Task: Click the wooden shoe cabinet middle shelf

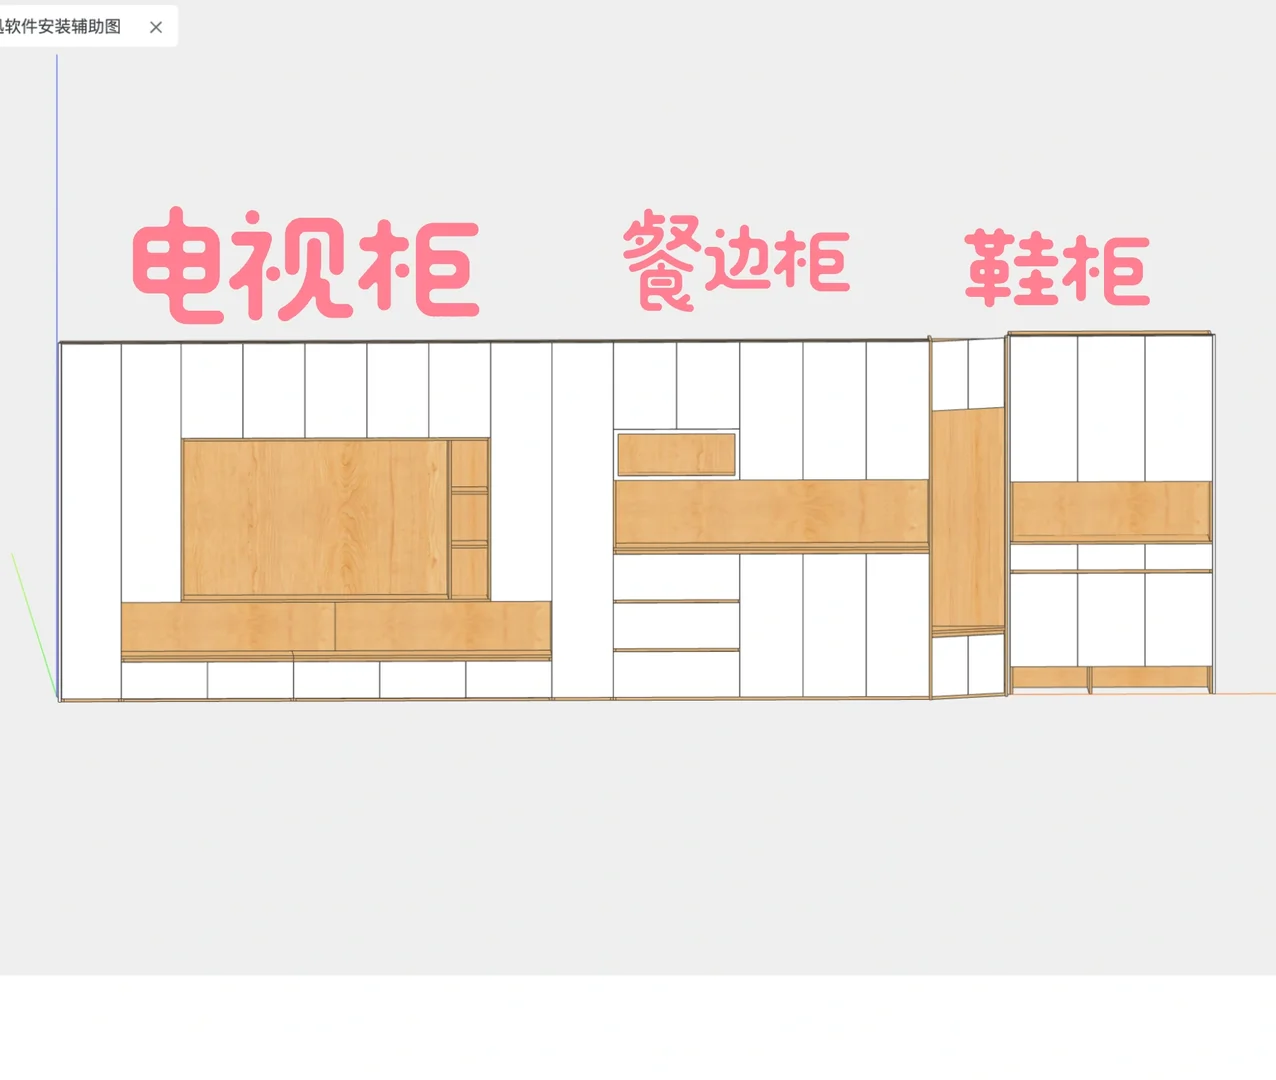Action: 1110,512
